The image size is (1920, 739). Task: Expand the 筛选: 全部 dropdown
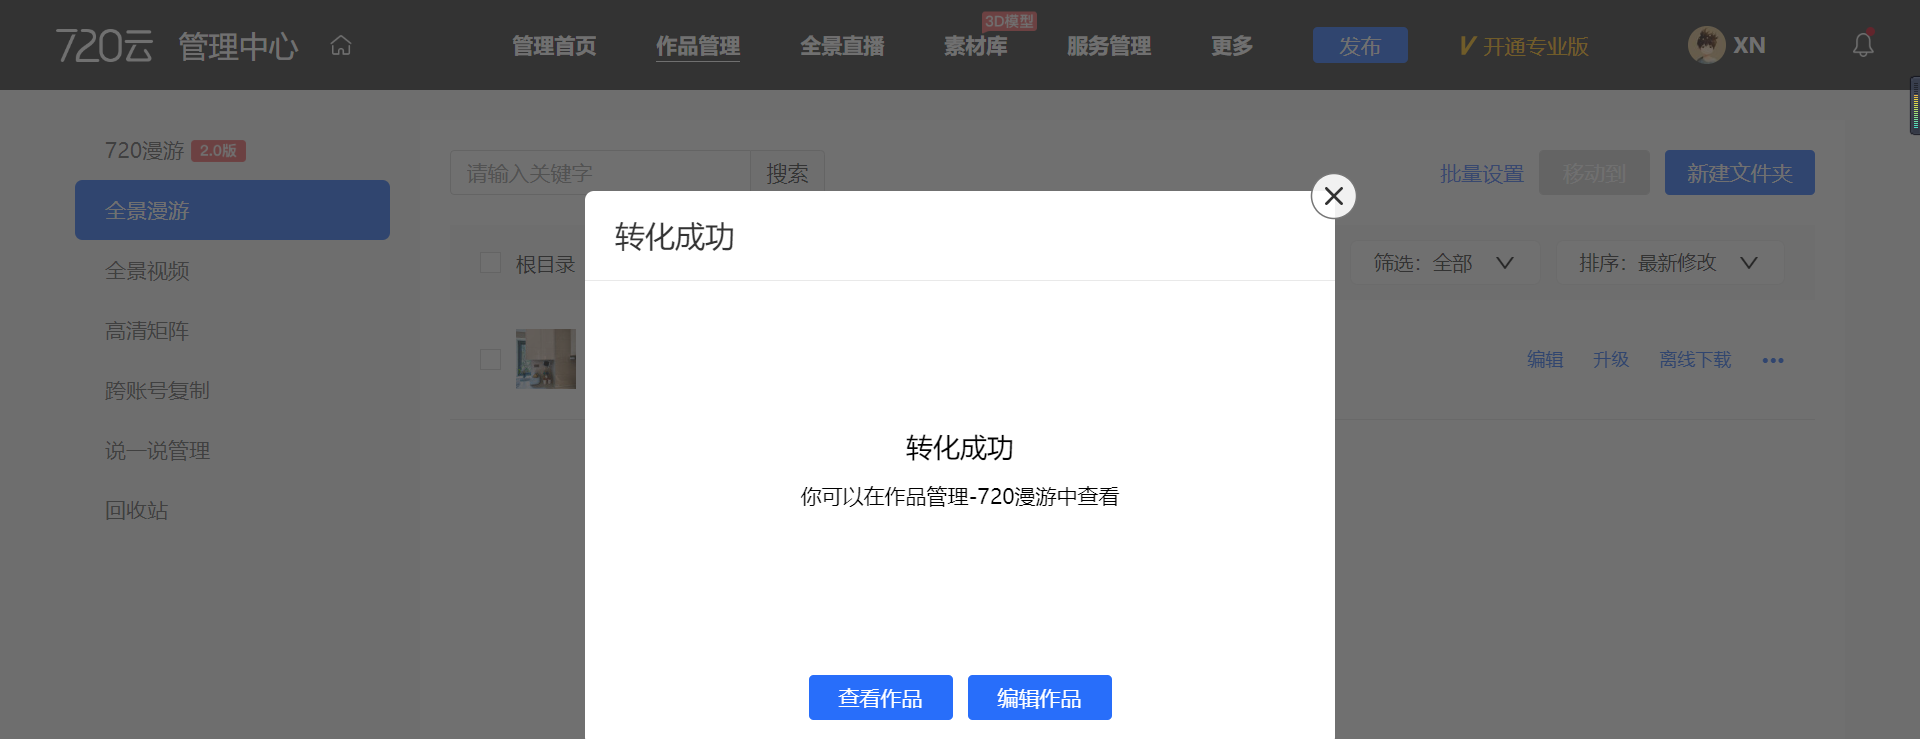[x=1443, y=263]
